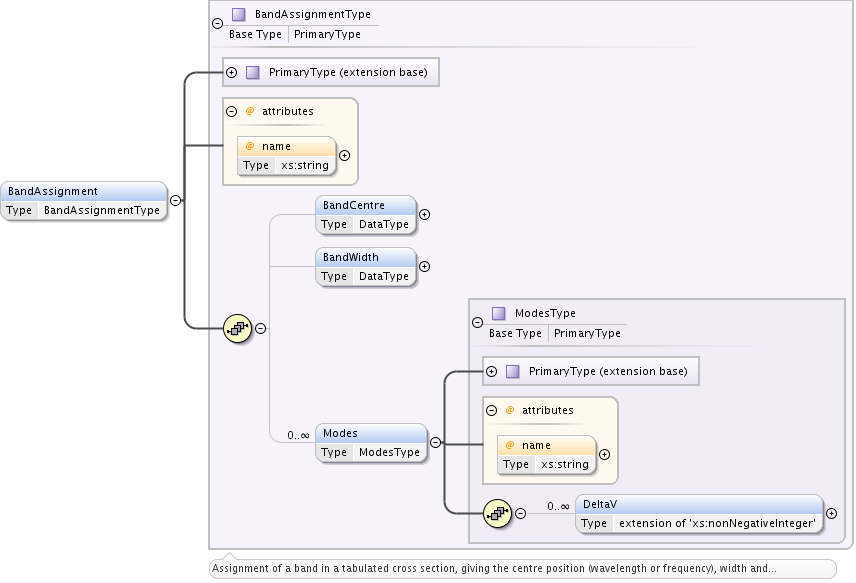Select the Modes element node
The height and width of the screenshot is (583, 856).
(371, 443)
